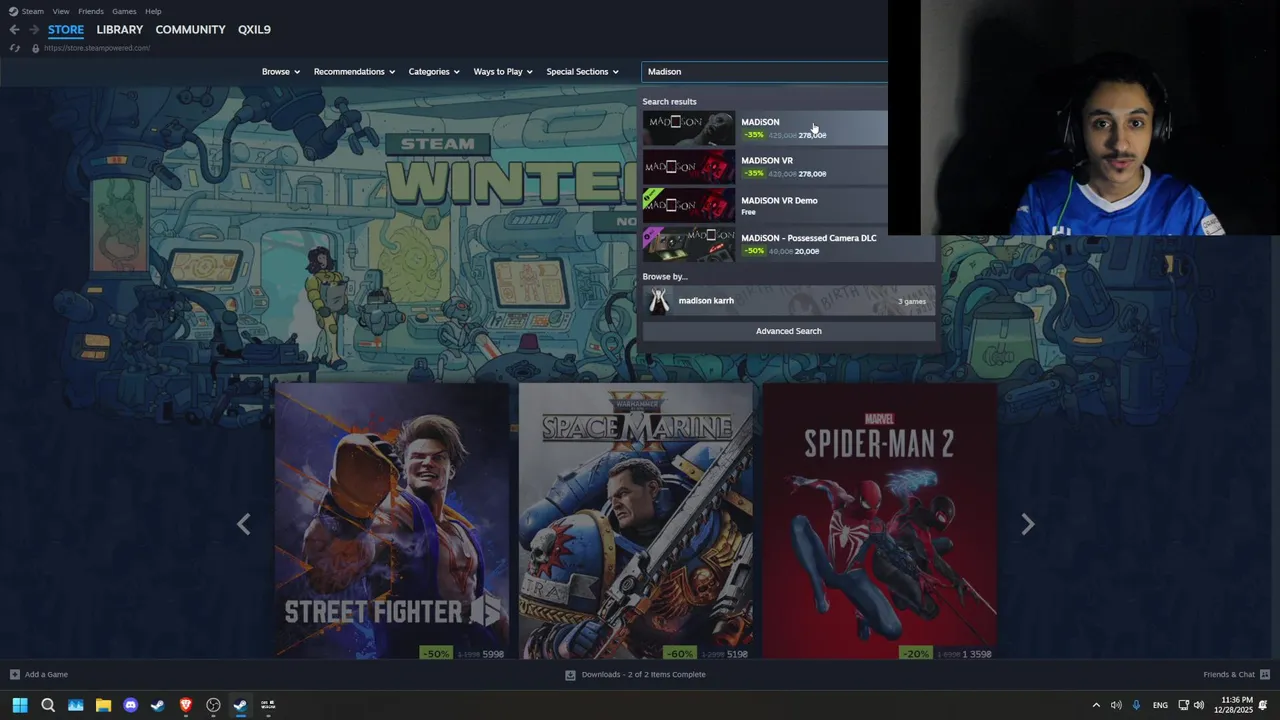Switch the ENG input language
The height and width of the screenshot is (720, 1280).
1160,705
